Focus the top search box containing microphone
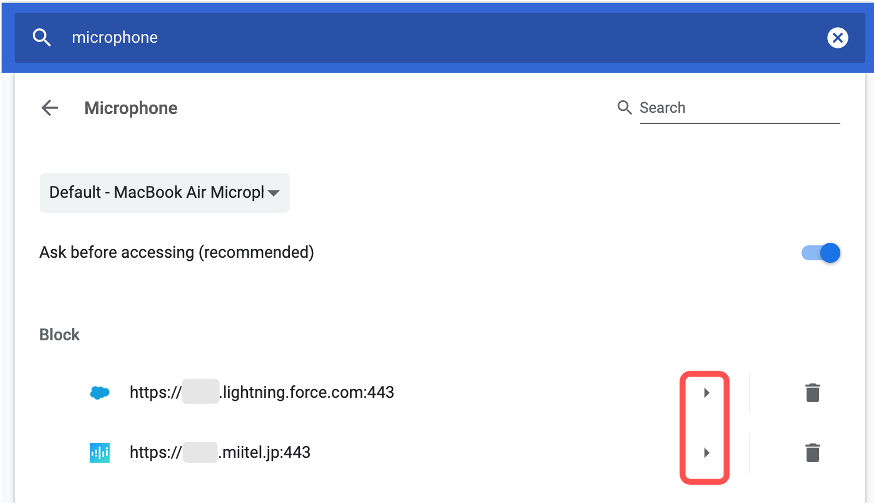The height and width of the screenshot is (504, 874). 400,38
